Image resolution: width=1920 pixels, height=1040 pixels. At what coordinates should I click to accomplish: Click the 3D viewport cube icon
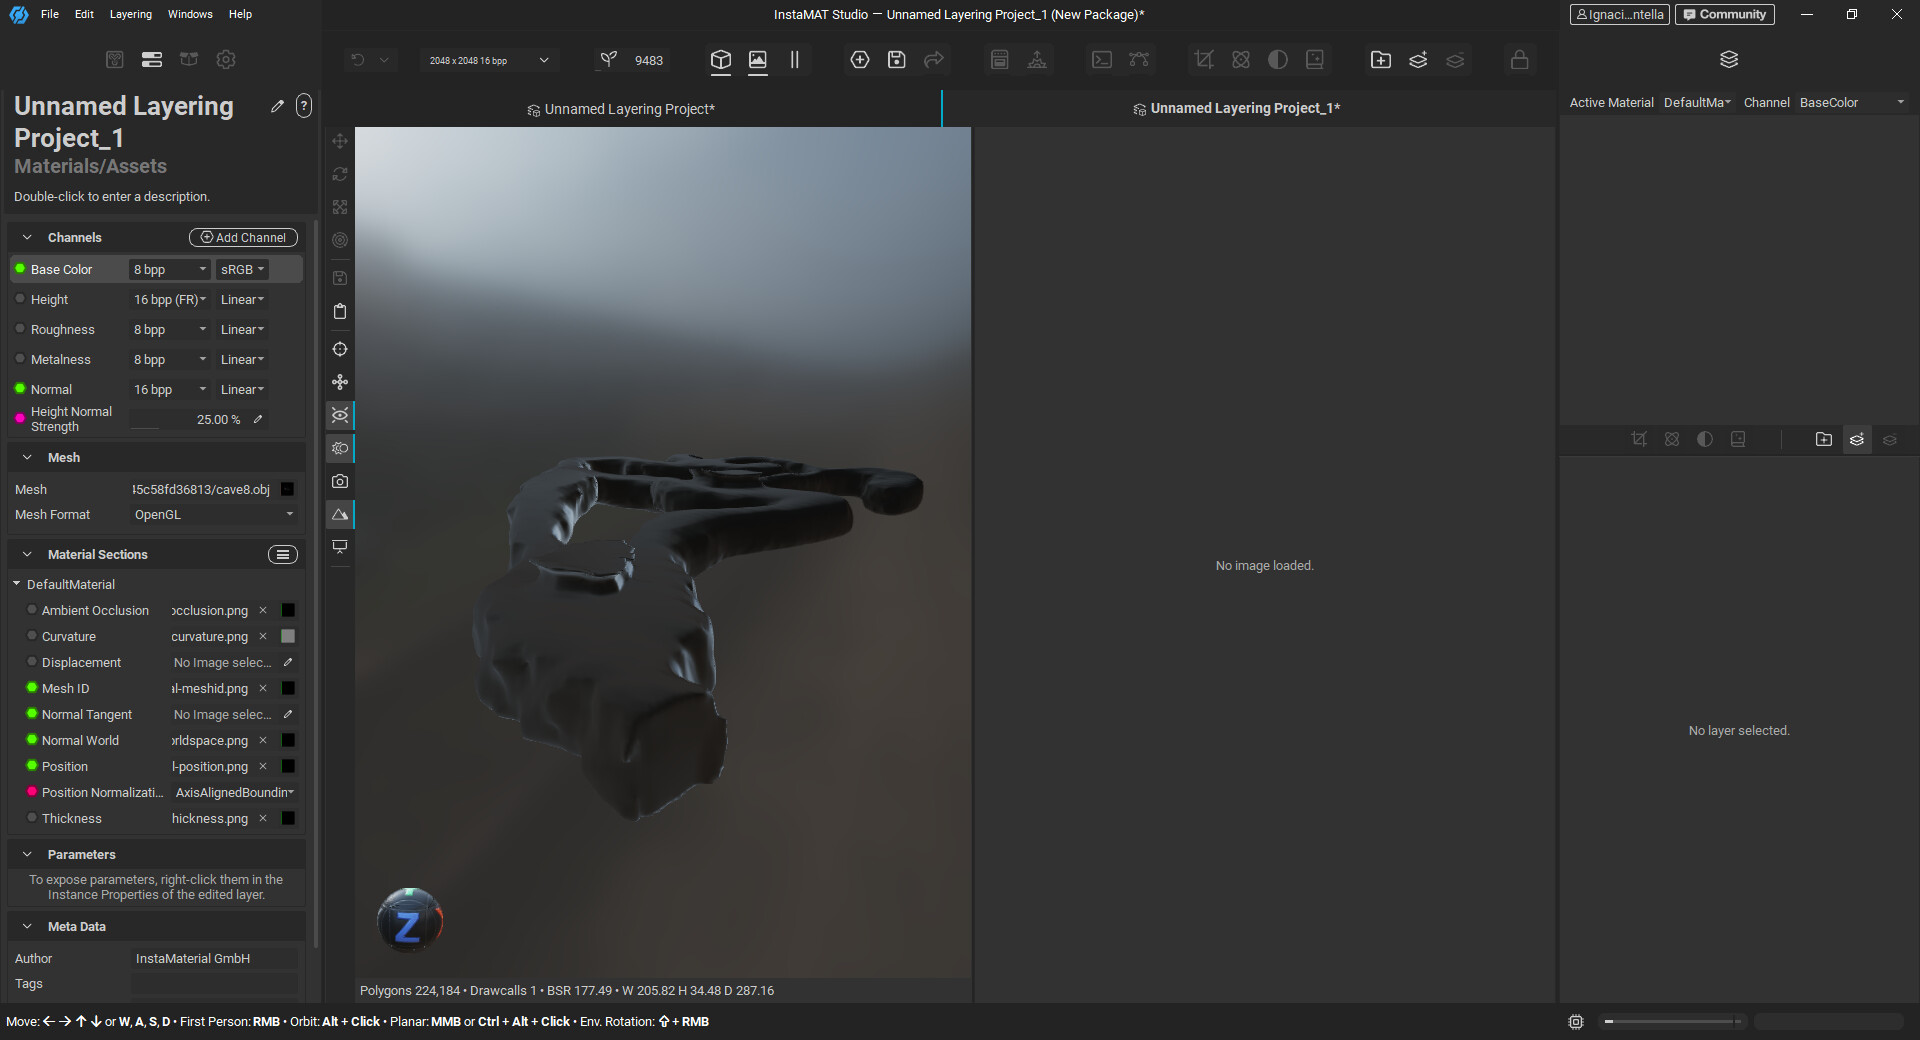coord(720,60)
